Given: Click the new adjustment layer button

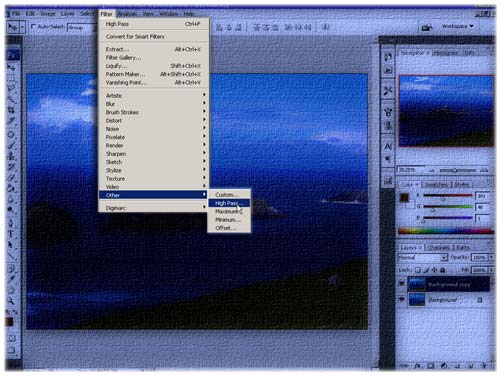Looking at the screenshot, I should tap(444, 366).
